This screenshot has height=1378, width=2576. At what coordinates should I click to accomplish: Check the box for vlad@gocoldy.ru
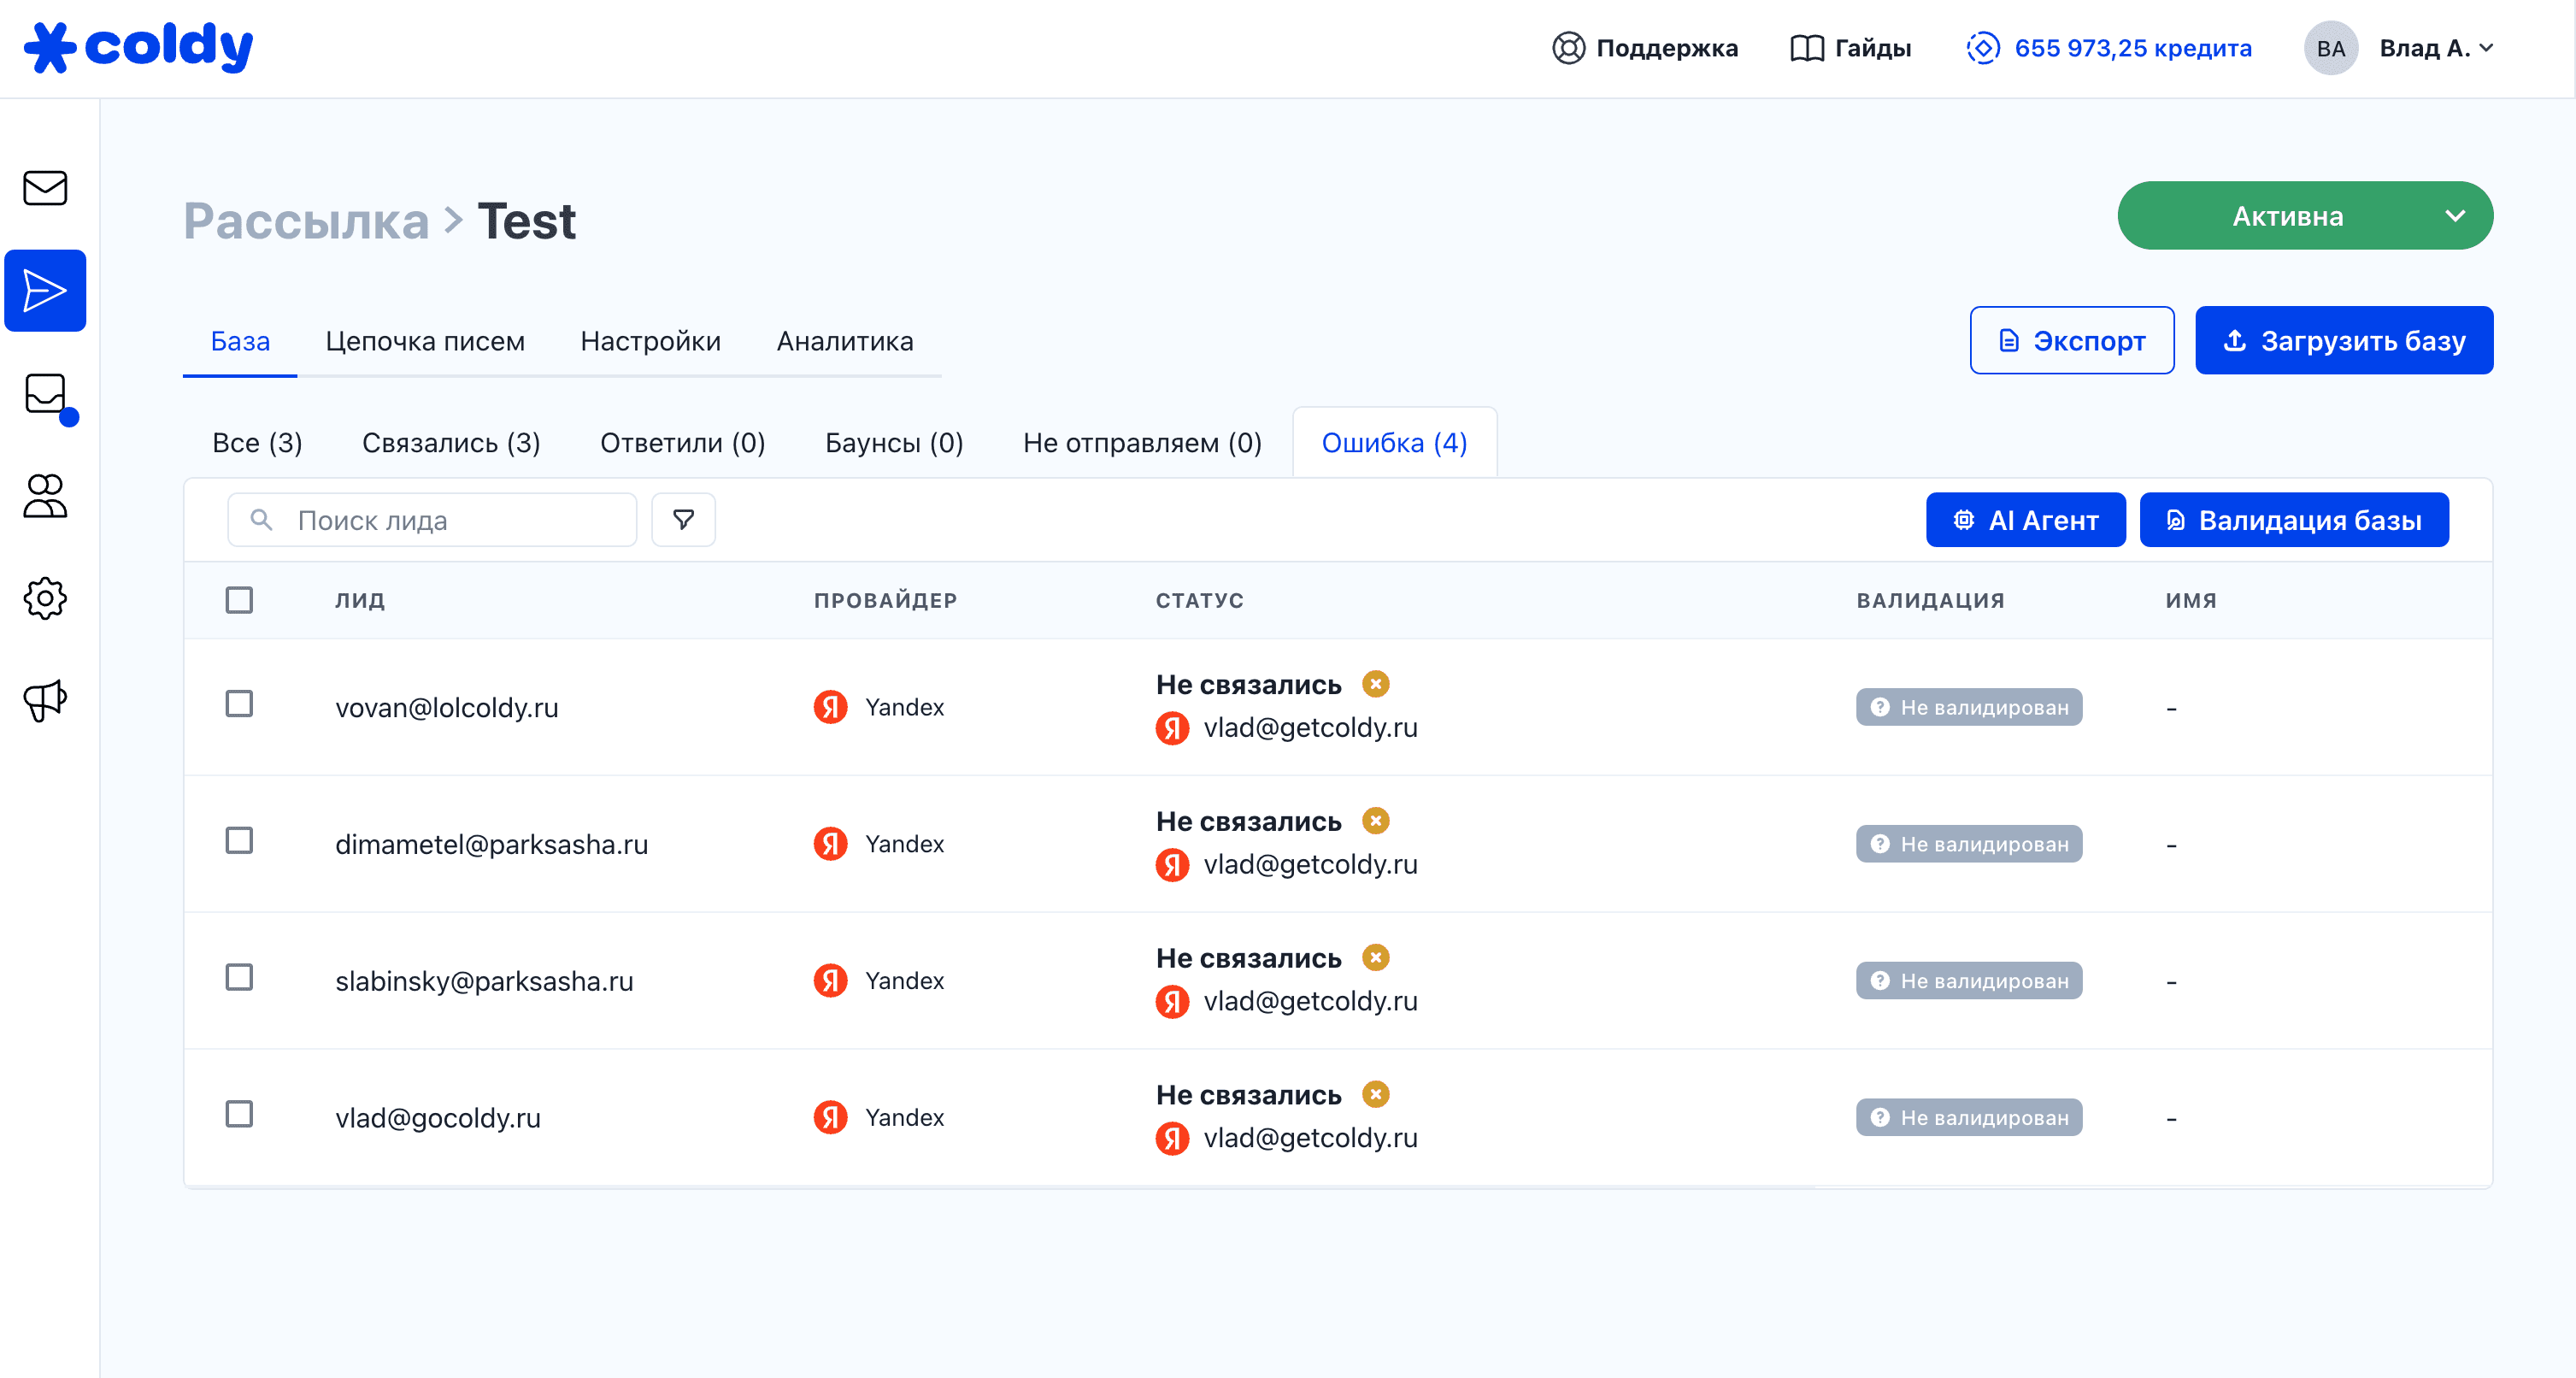(x=239, y=1114)
